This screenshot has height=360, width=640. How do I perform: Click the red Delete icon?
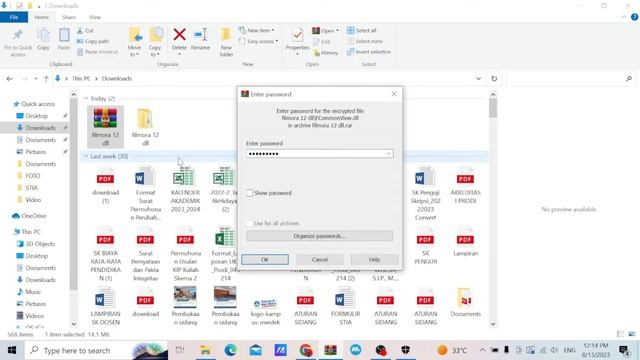click(x=179, y=35)
